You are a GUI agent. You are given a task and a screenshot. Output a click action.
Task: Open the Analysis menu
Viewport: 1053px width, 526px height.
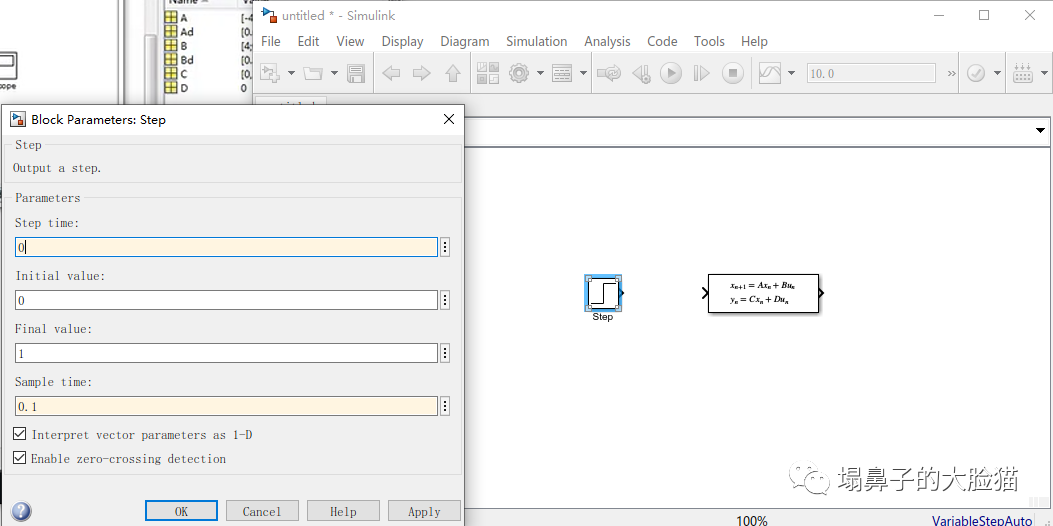607,41
